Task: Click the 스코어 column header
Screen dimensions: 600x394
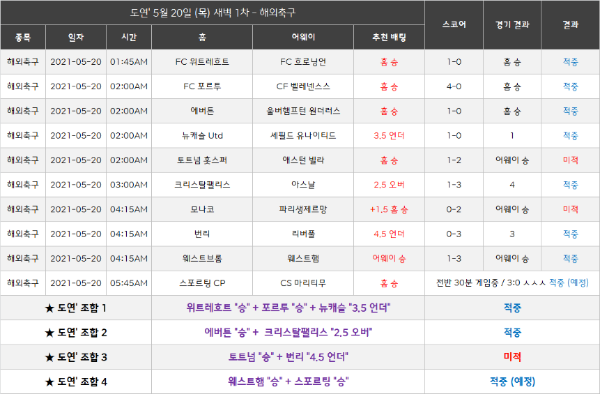Action: [x=454, y=24]
